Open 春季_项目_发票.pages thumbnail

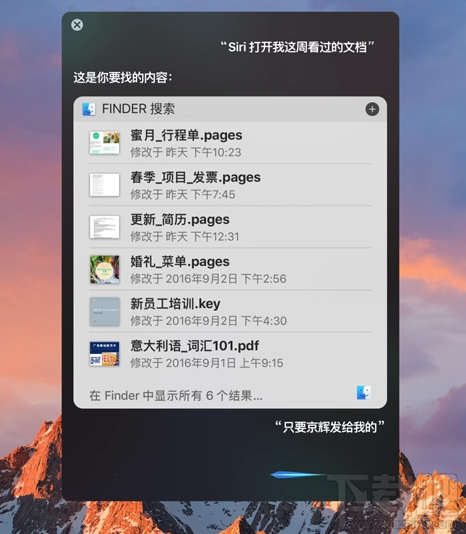pyautogui.click(x=105, y=185)
